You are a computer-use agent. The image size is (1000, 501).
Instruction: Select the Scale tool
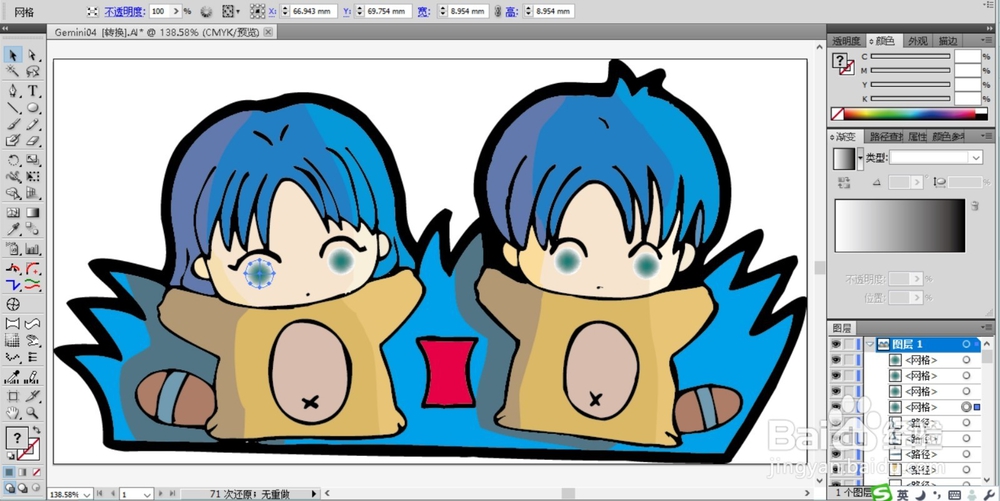pyautogui.click(x=33, y=160)
